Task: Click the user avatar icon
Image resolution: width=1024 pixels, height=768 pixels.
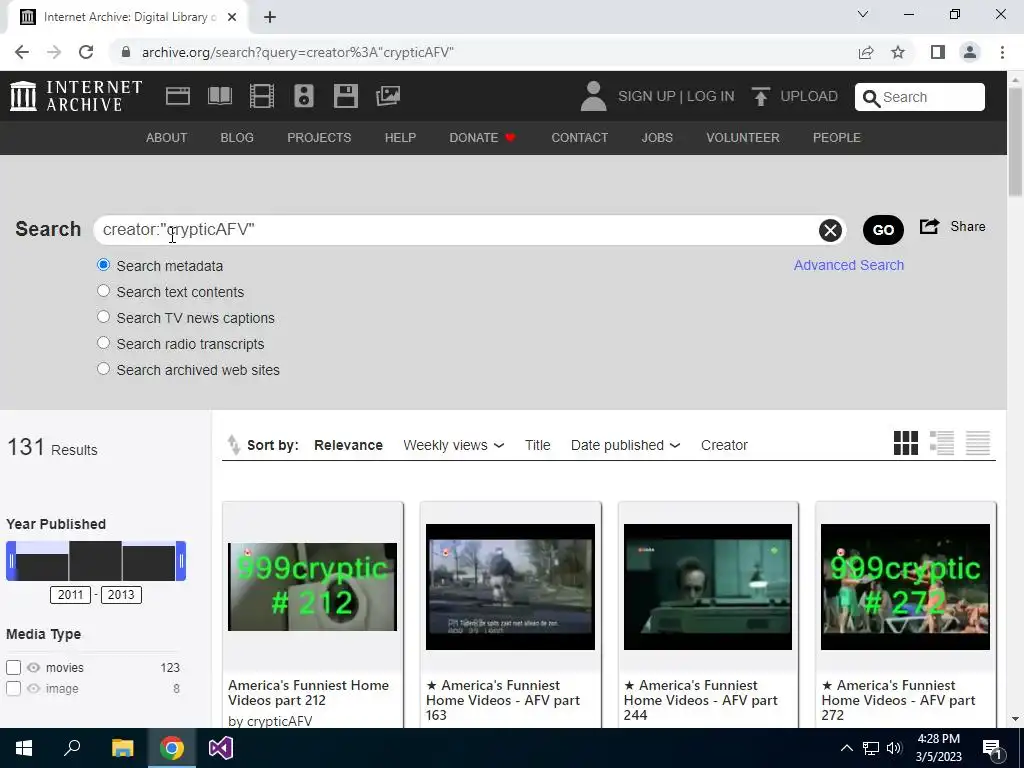Action: point(593,96)
